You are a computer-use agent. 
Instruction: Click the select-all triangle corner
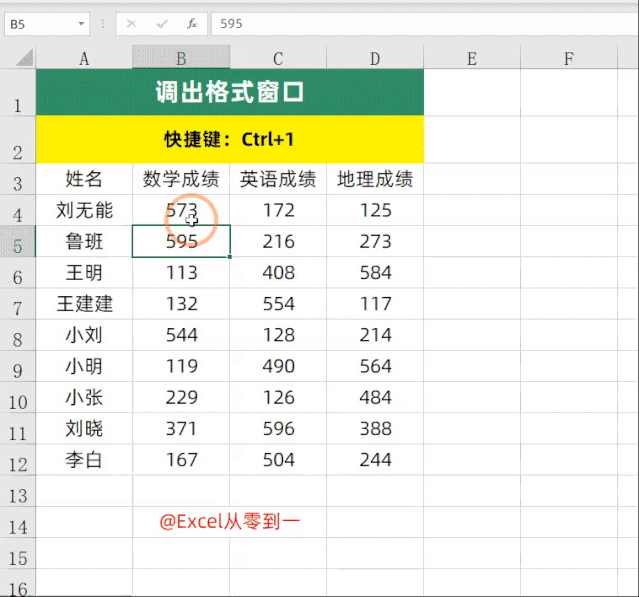pos(24,57)
